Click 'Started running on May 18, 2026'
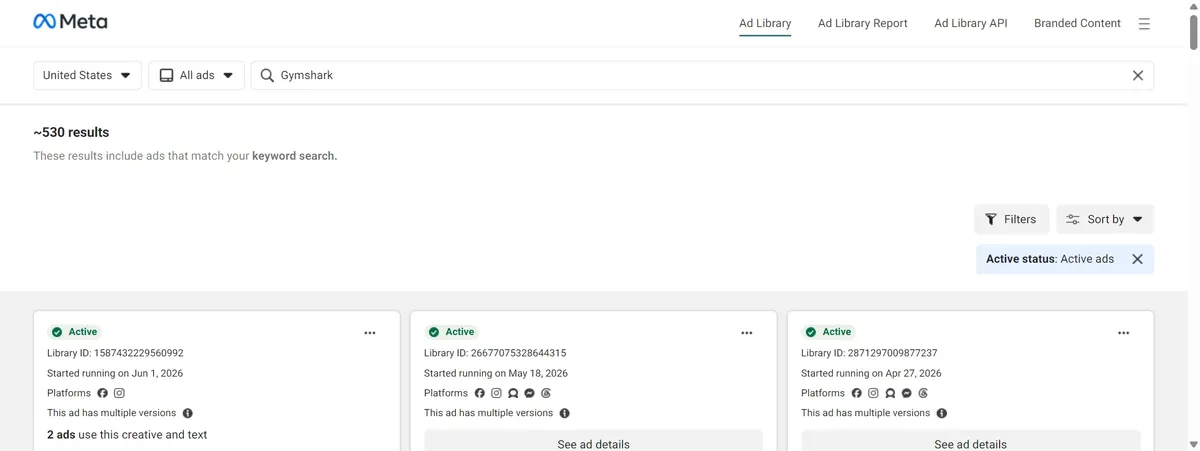The height and width of the screenshot is (451, 1200). (496, 373)
